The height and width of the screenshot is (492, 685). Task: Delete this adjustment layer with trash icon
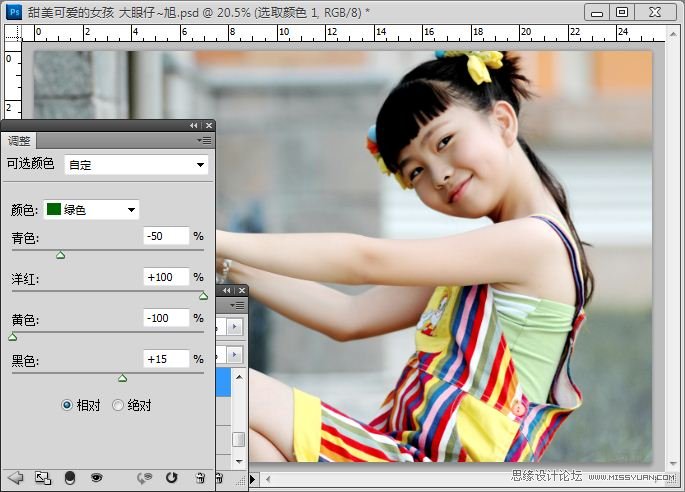(200, 478)
